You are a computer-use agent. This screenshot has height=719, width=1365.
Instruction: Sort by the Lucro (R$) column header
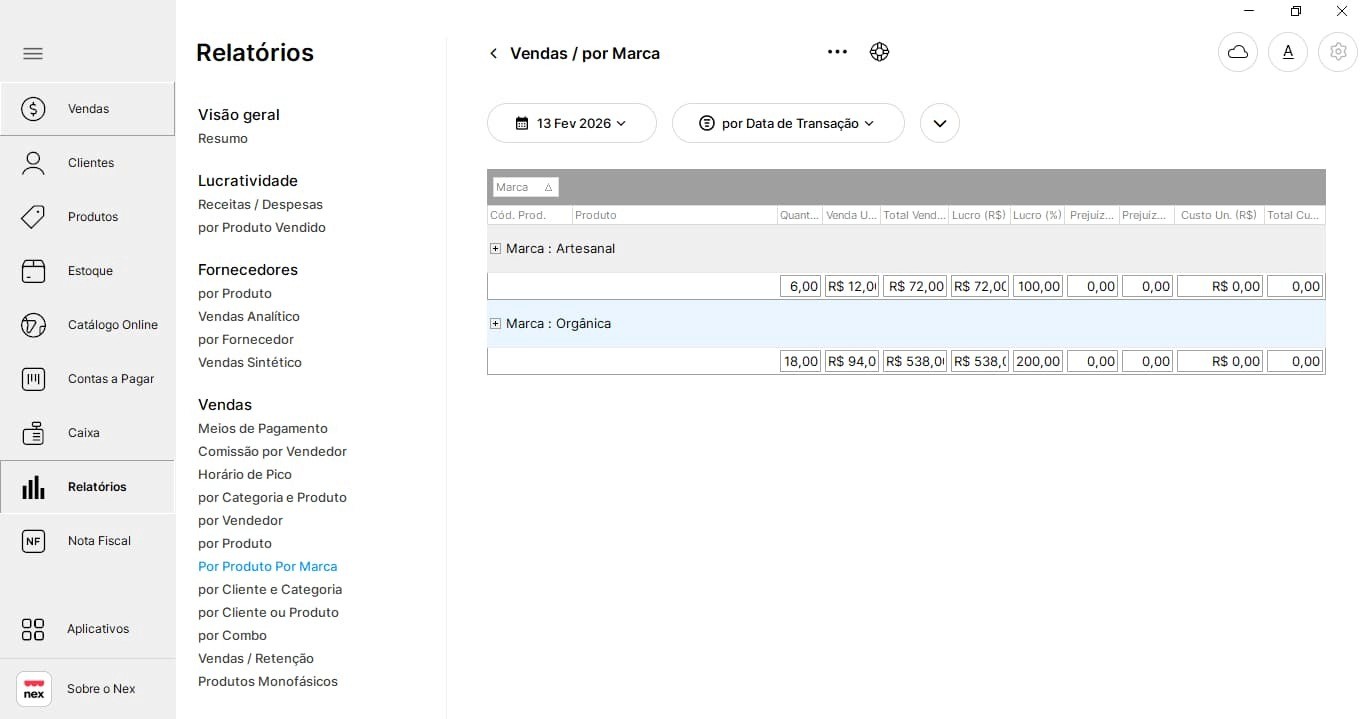coord(979,215)
